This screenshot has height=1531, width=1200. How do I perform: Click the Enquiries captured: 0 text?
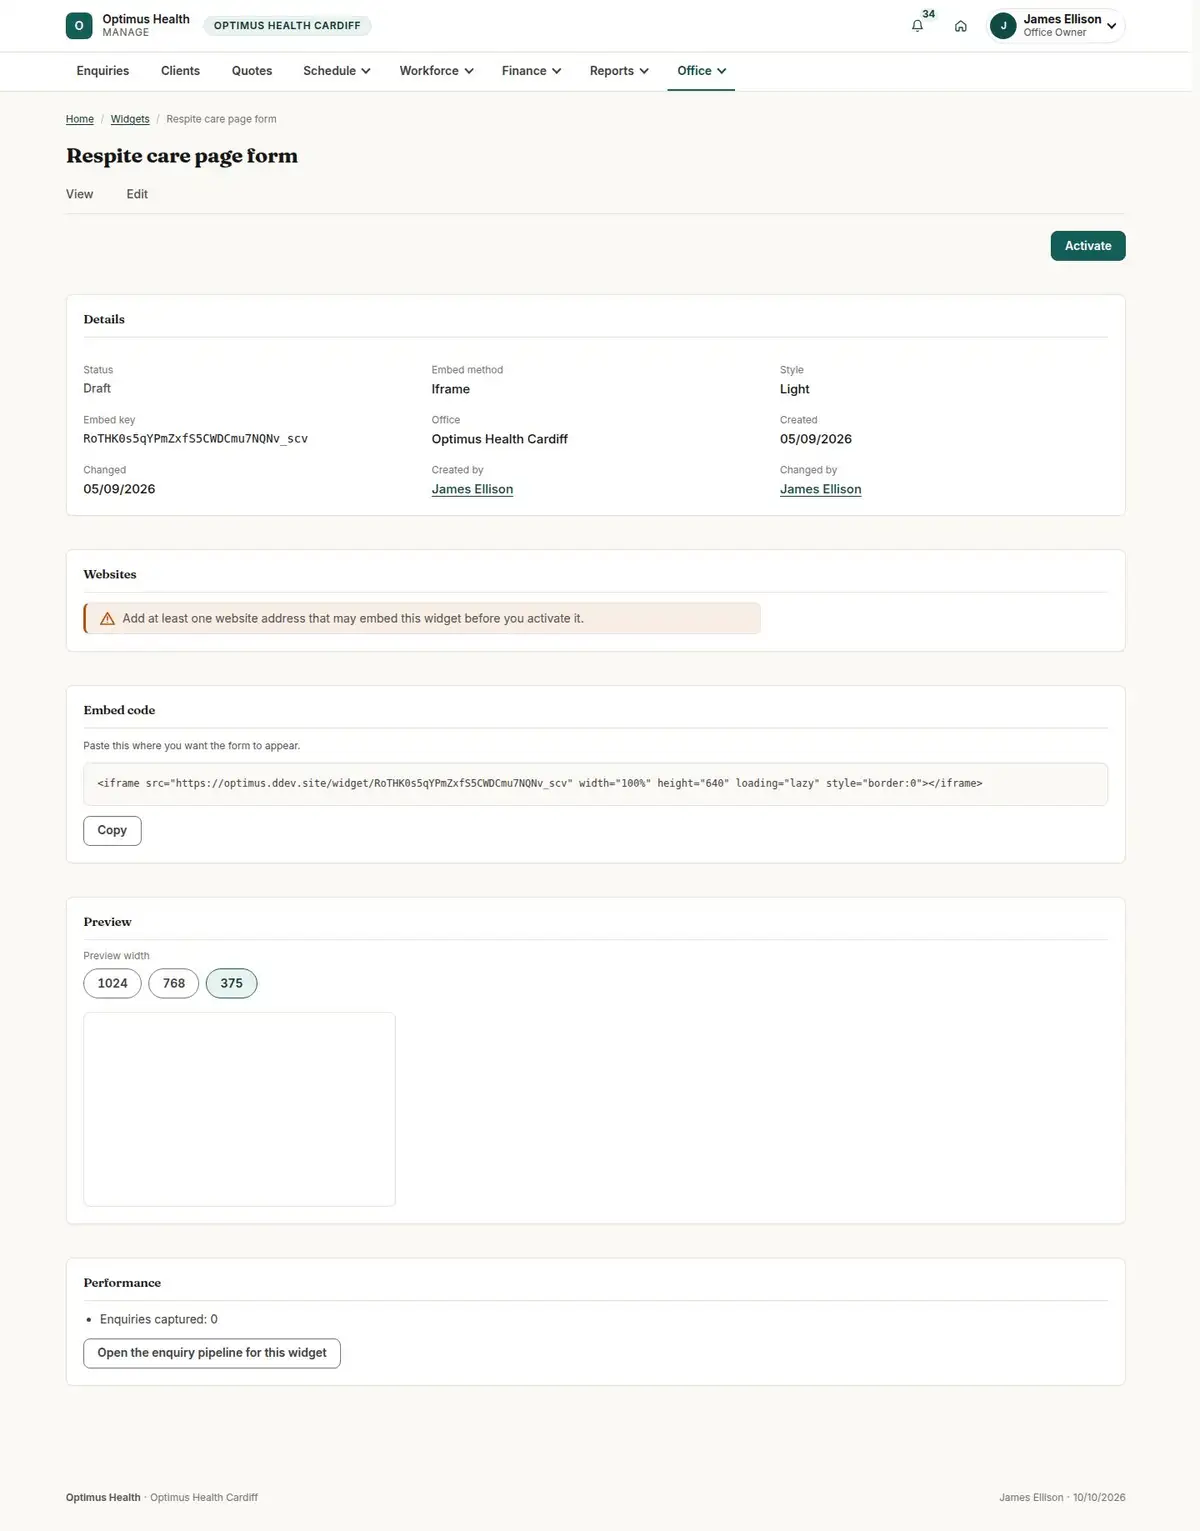159,1320
